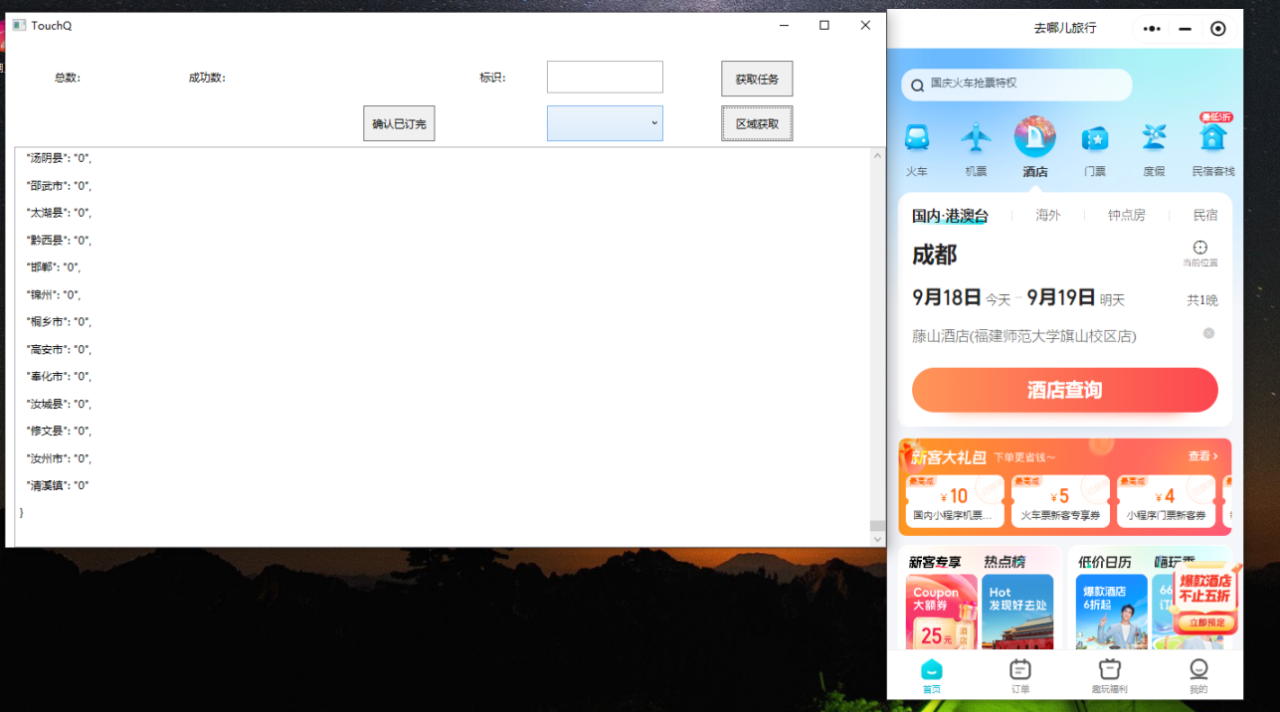Click the "桐乡市": "0" line

pyautogui.click(x=60, y=322)
